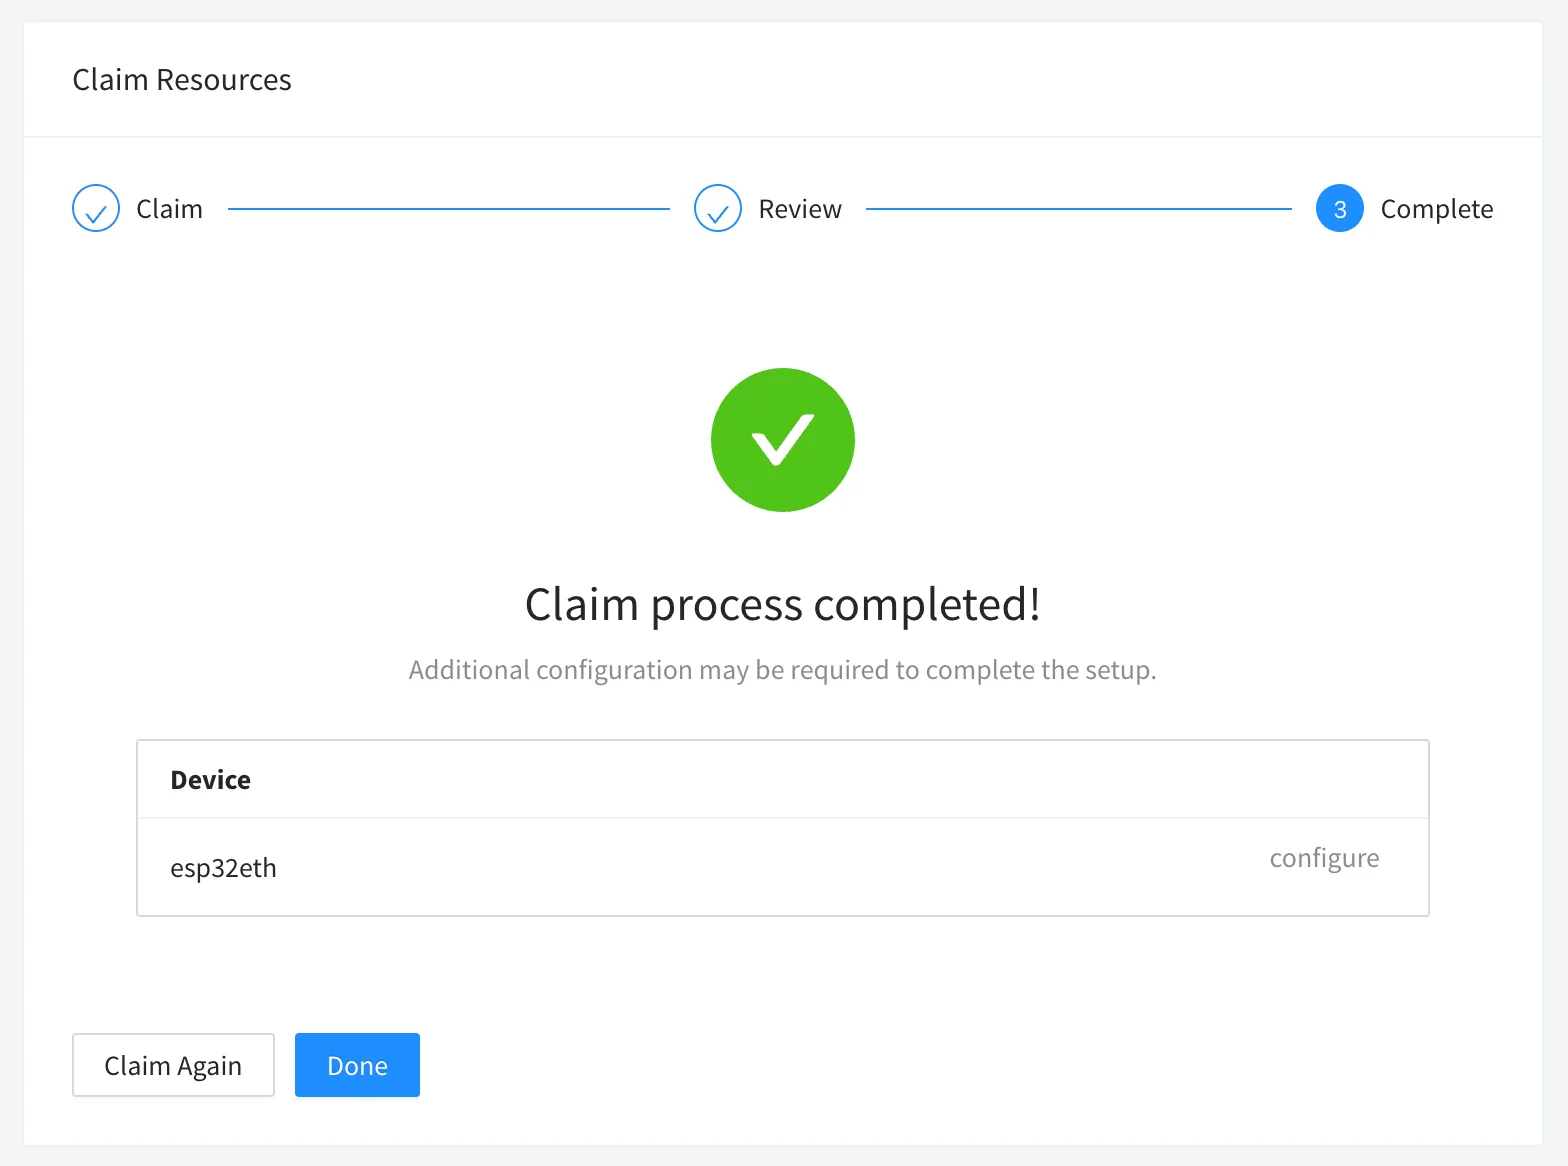
Task: Select the Review step label
Action: [800, 209]
